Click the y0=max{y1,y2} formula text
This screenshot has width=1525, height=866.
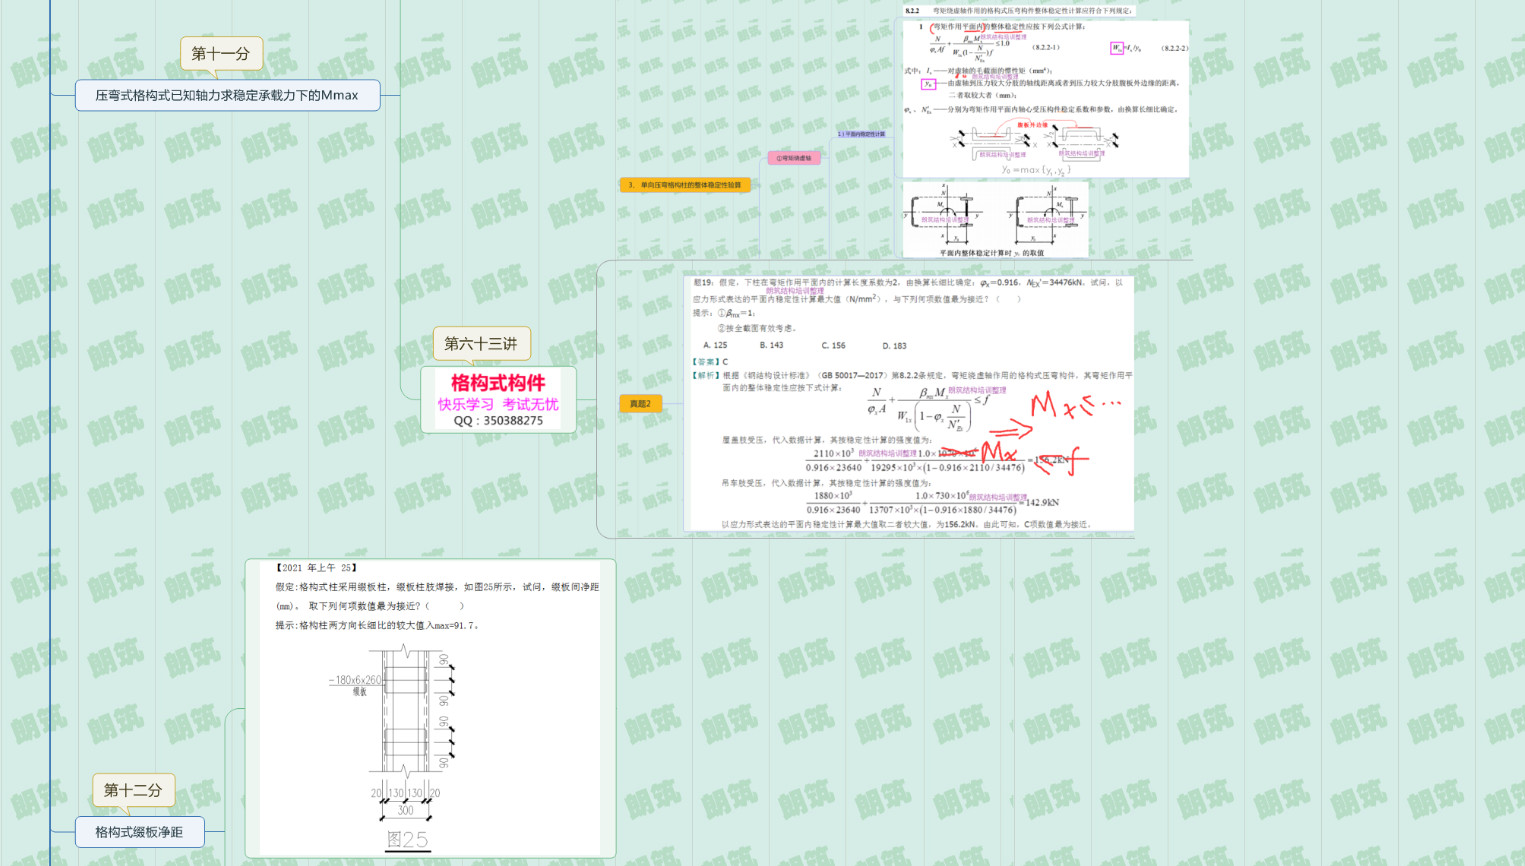1036,170
